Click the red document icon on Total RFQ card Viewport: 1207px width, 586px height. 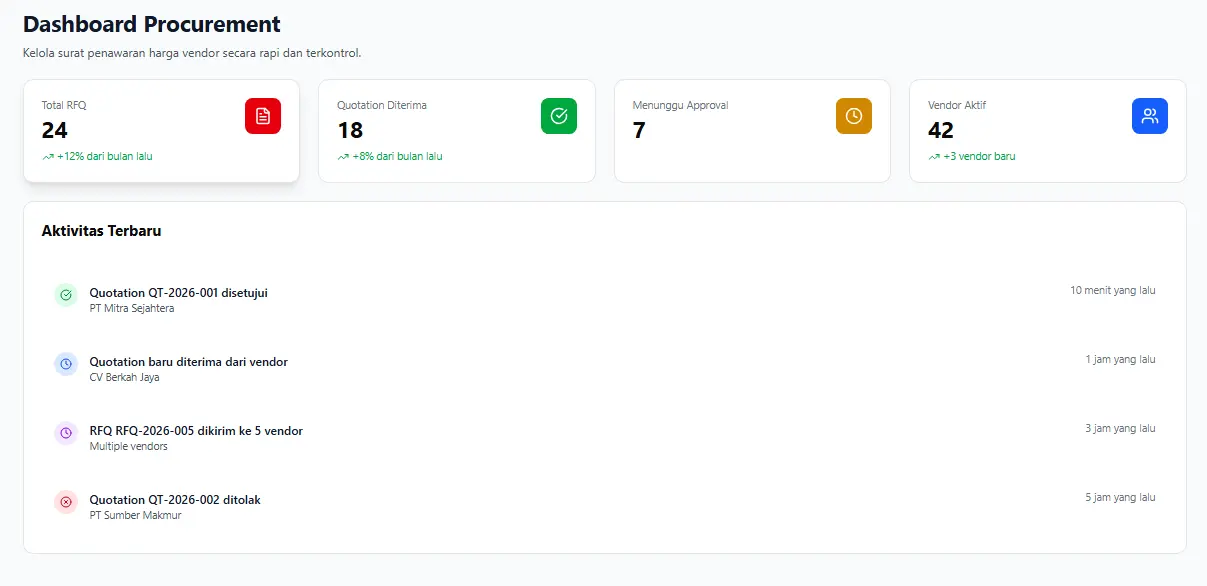tap(262, 116)
